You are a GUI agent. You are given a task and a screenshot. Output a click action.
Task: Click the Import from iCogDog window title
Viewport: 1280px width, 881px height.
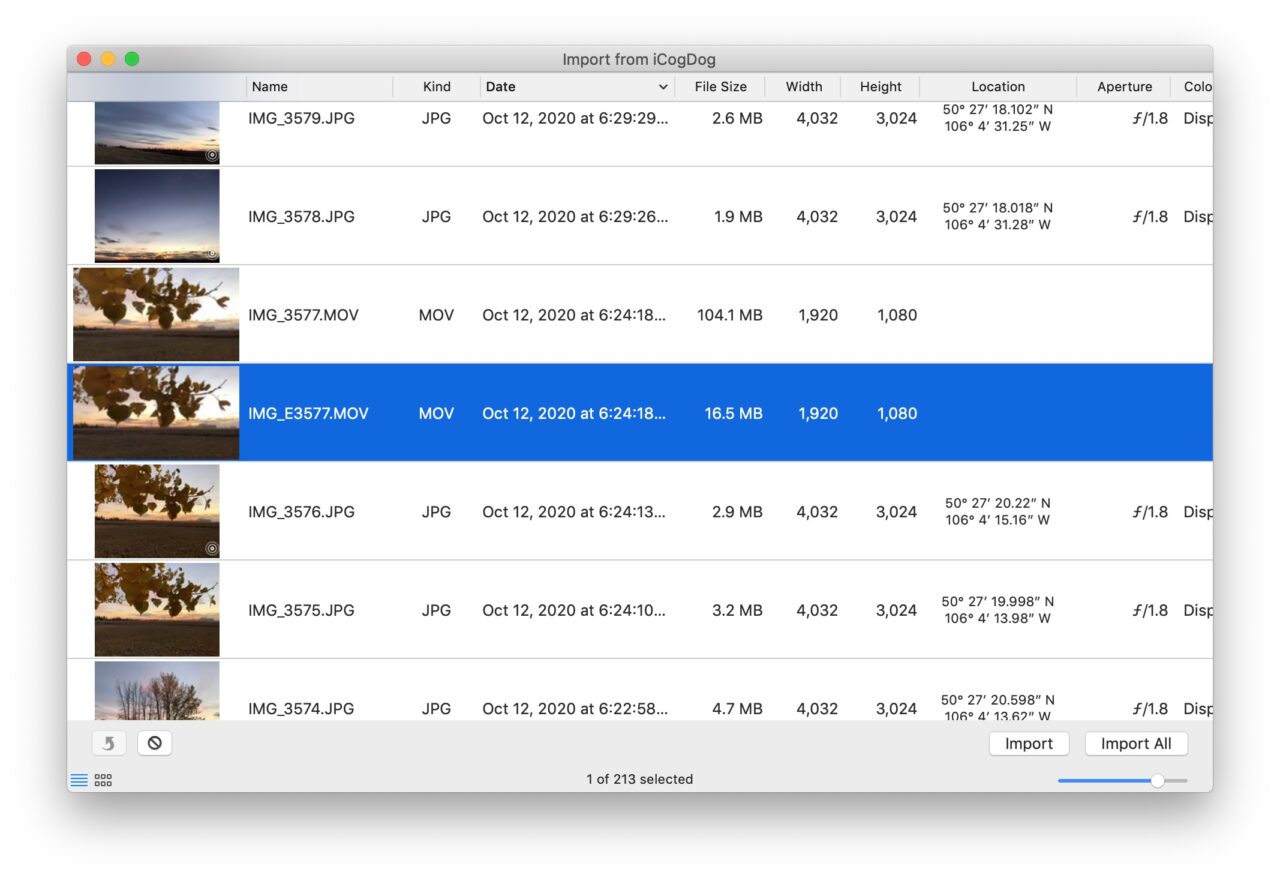coord(639,59)
